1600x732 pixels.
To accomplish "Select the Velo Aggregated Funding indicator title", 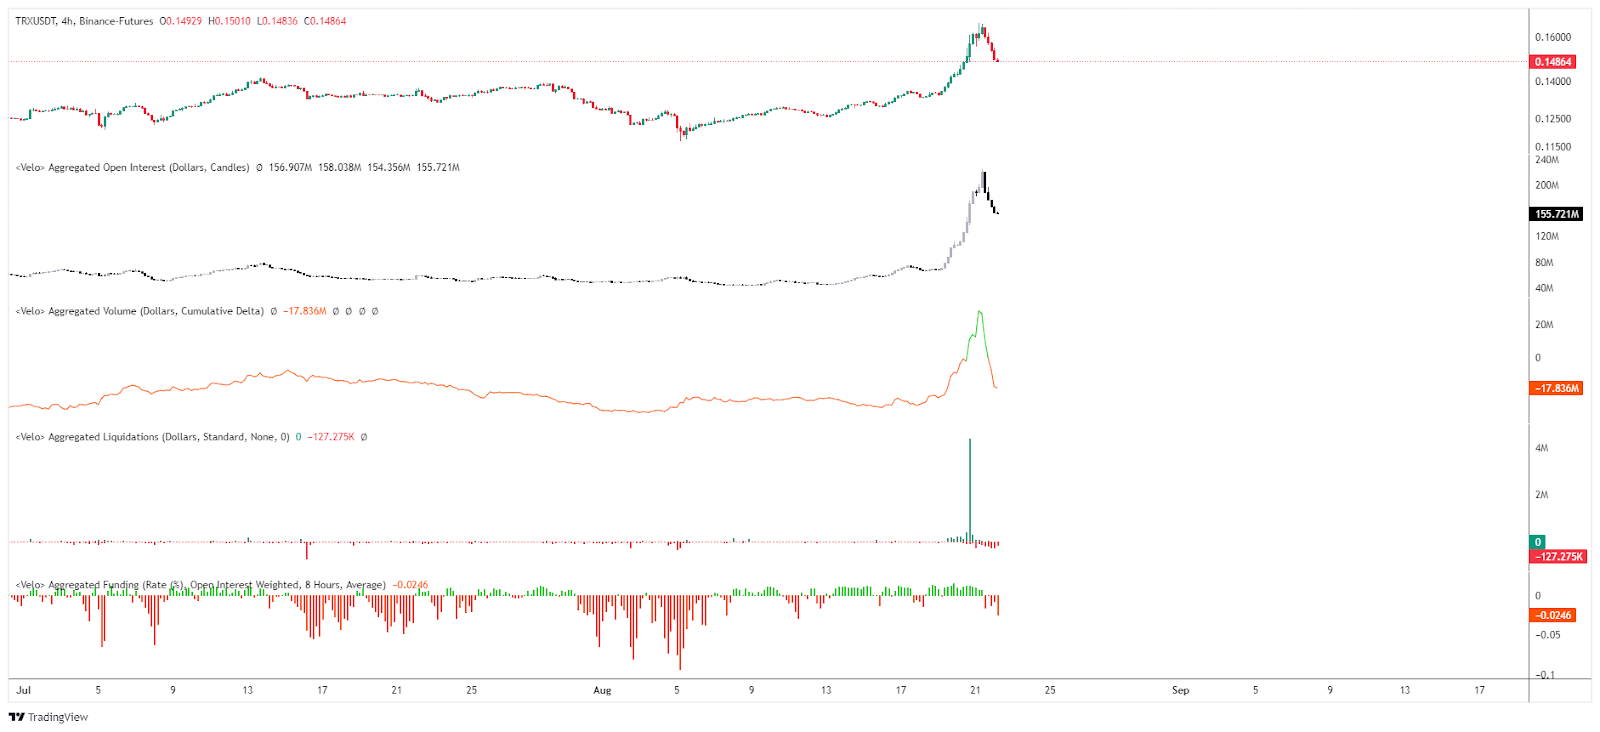I will (x=200, y=585).
